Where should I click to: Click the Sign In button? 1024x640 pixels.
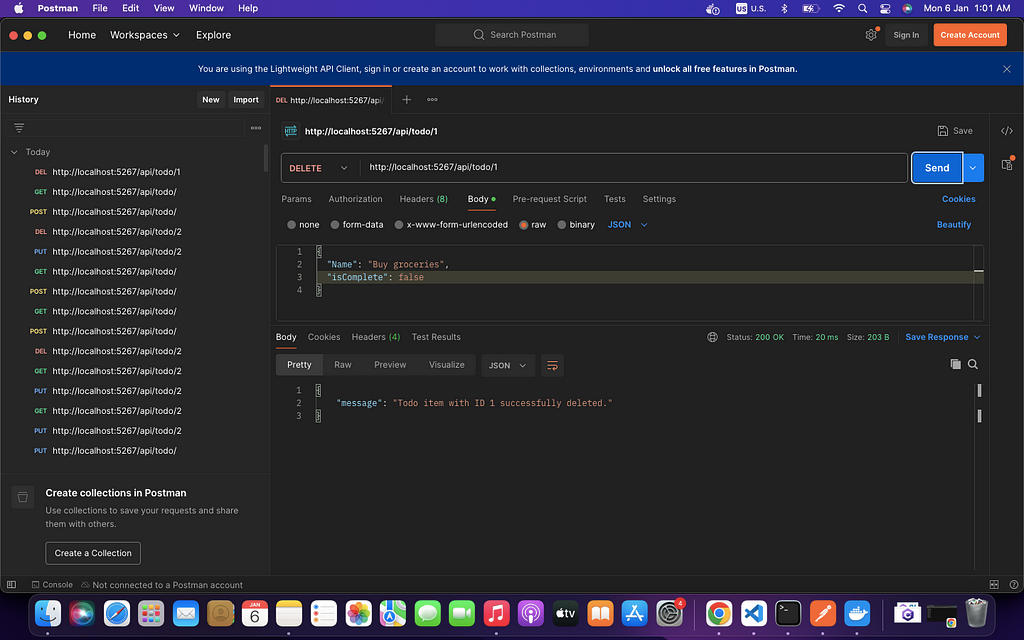pos(906,35)
